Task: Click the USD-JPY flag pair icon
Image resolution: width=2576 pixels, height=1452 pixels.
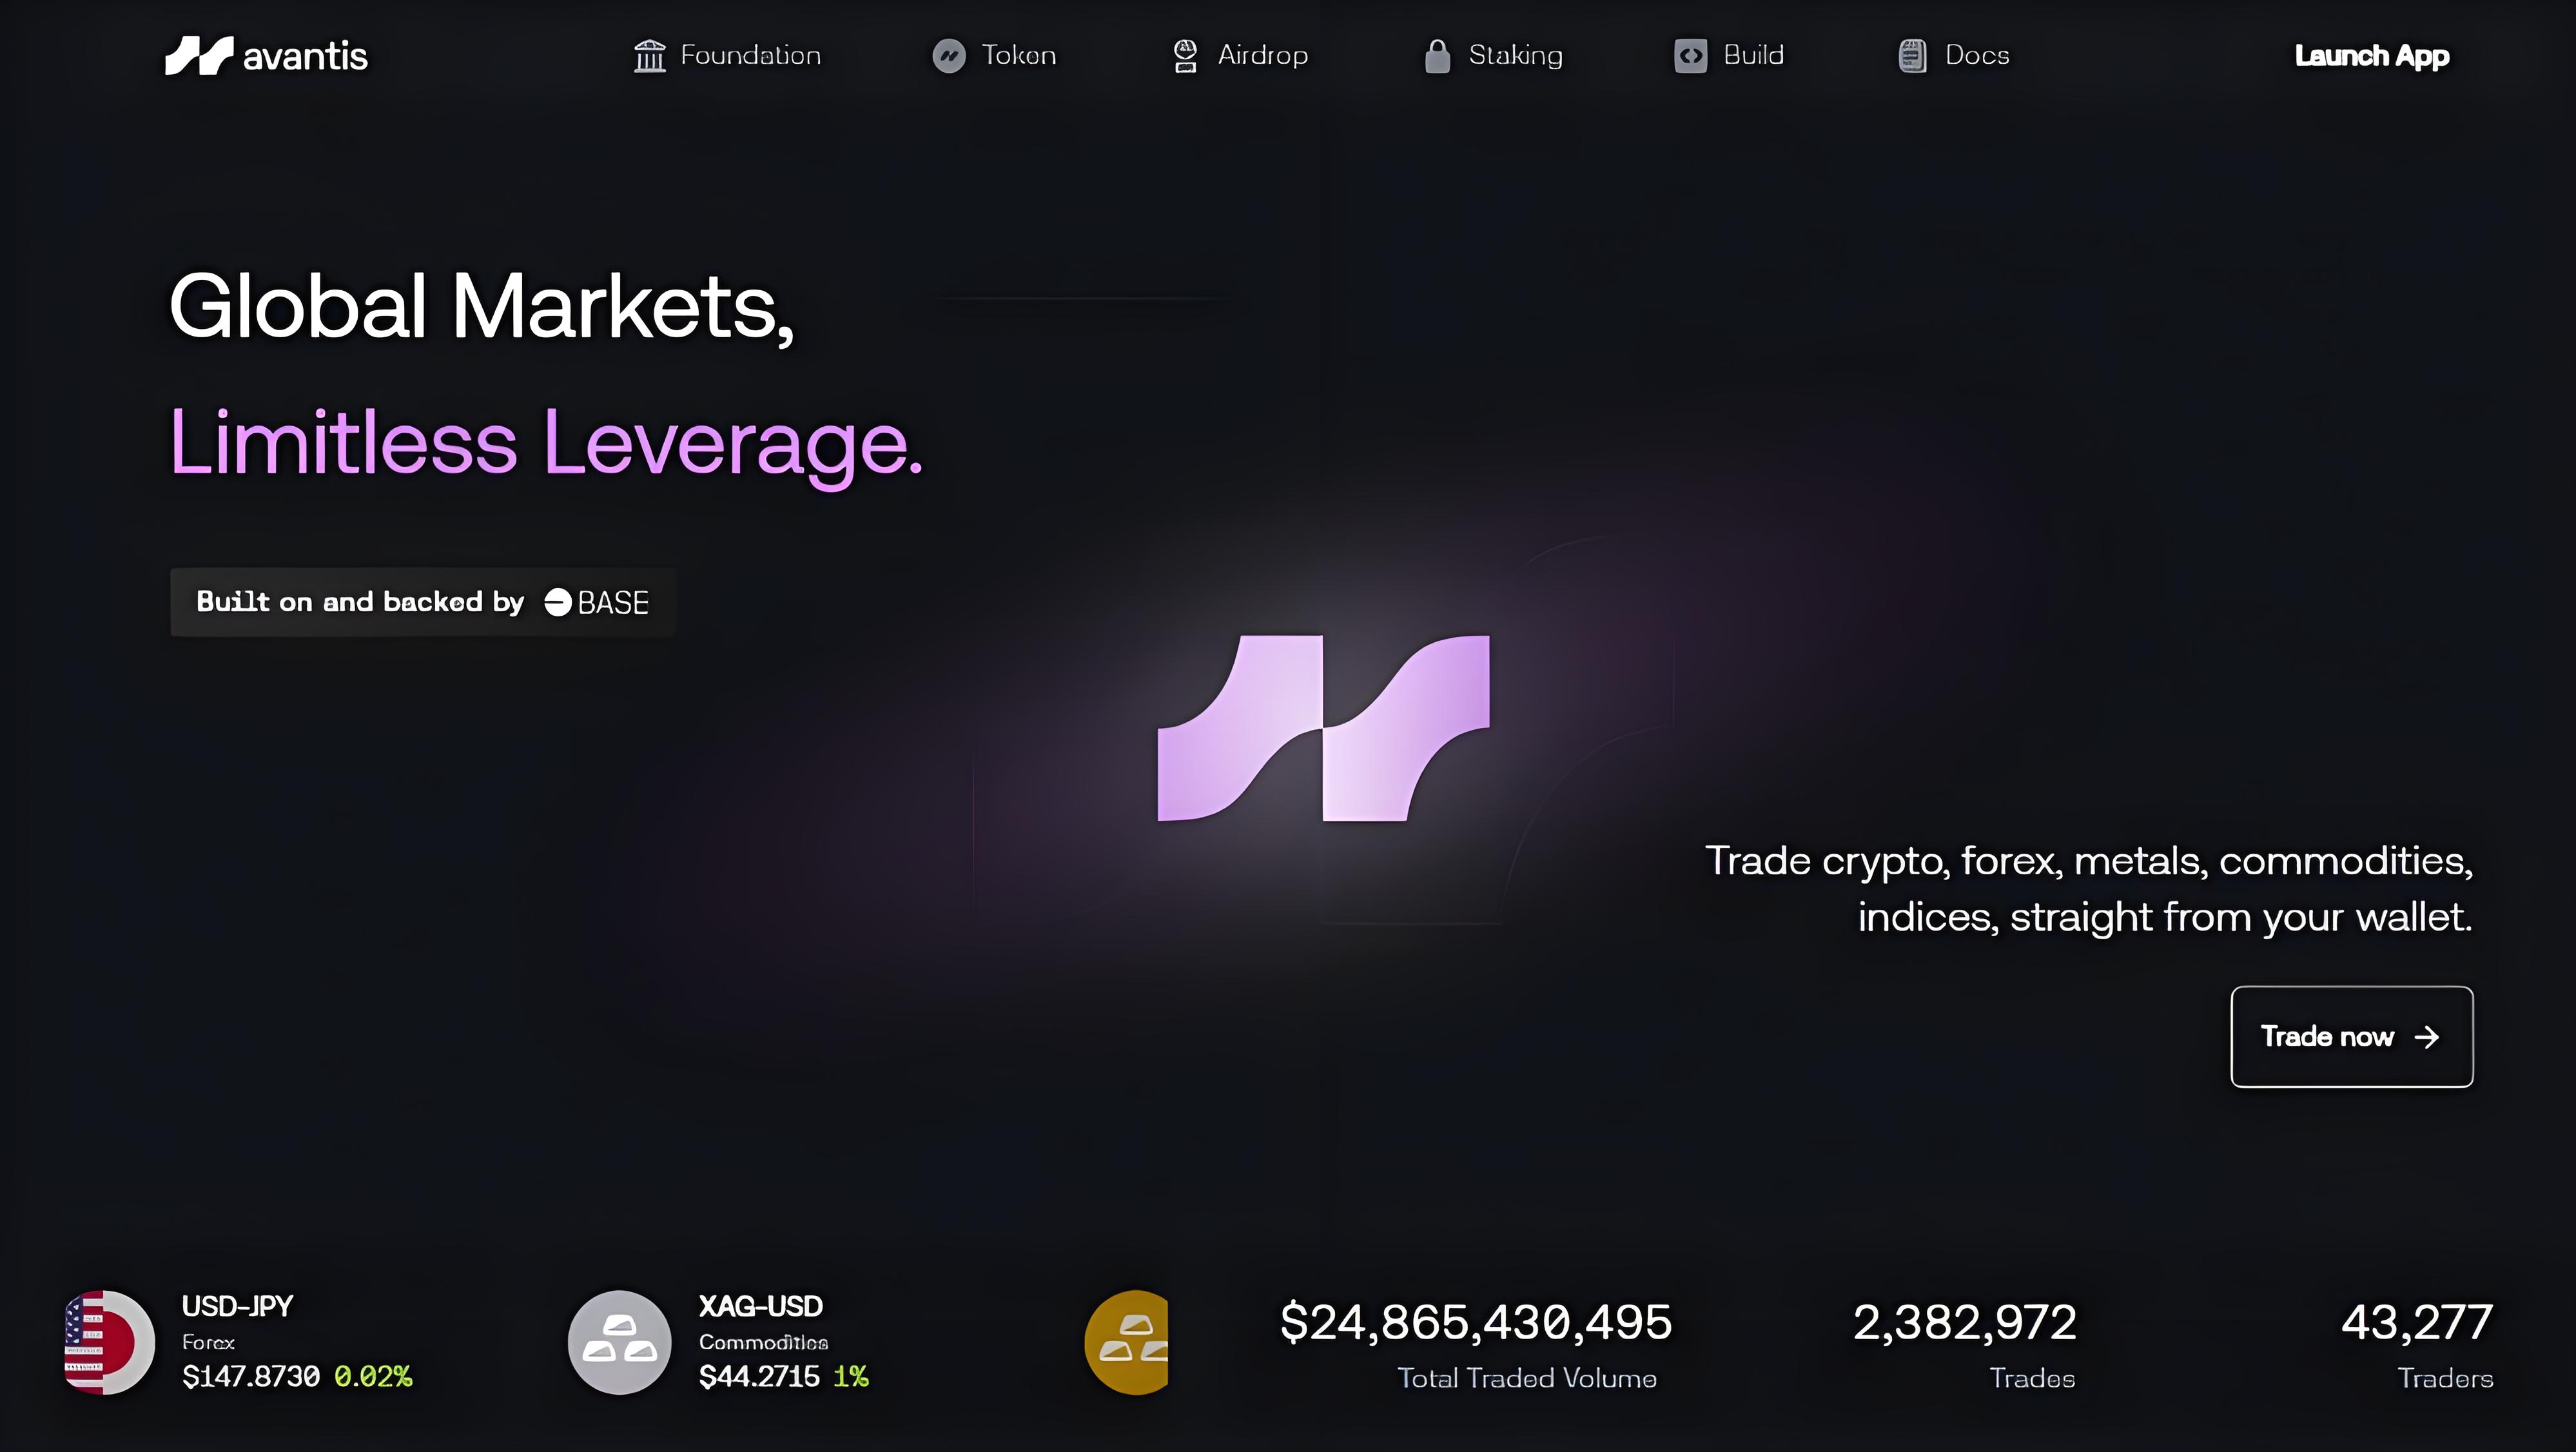Action: click(109, 1342)
